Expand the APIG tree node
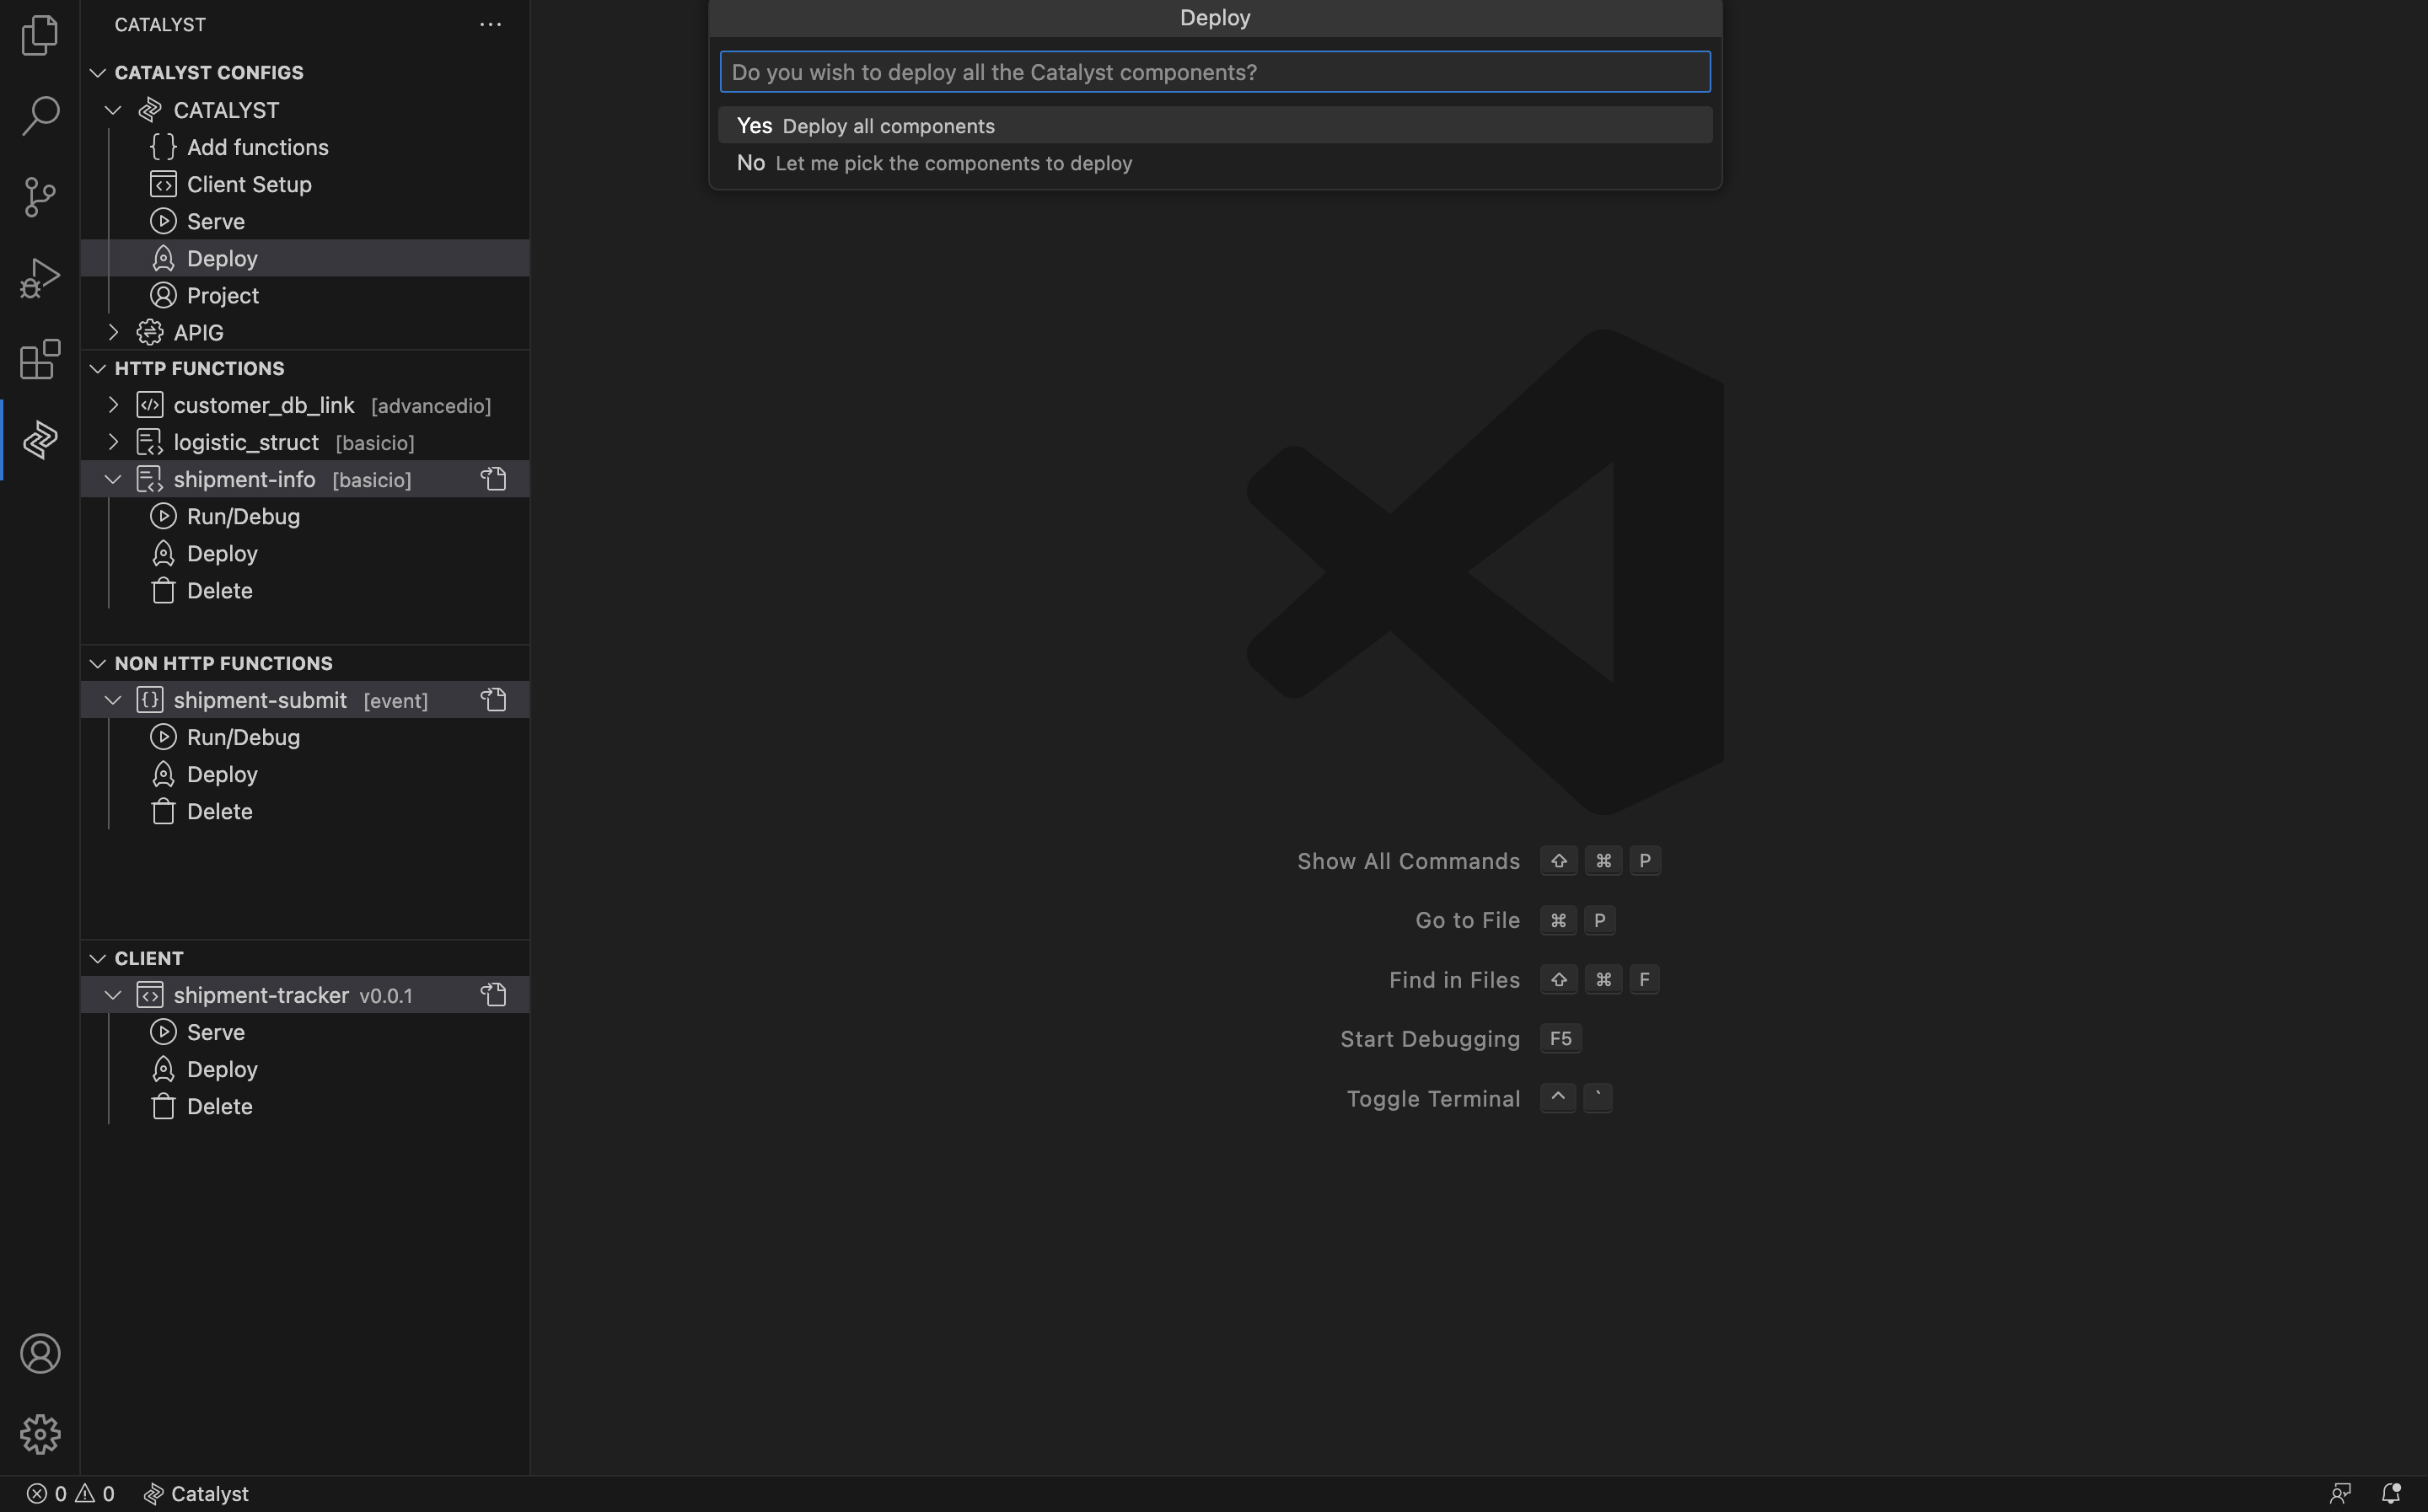 113,332
